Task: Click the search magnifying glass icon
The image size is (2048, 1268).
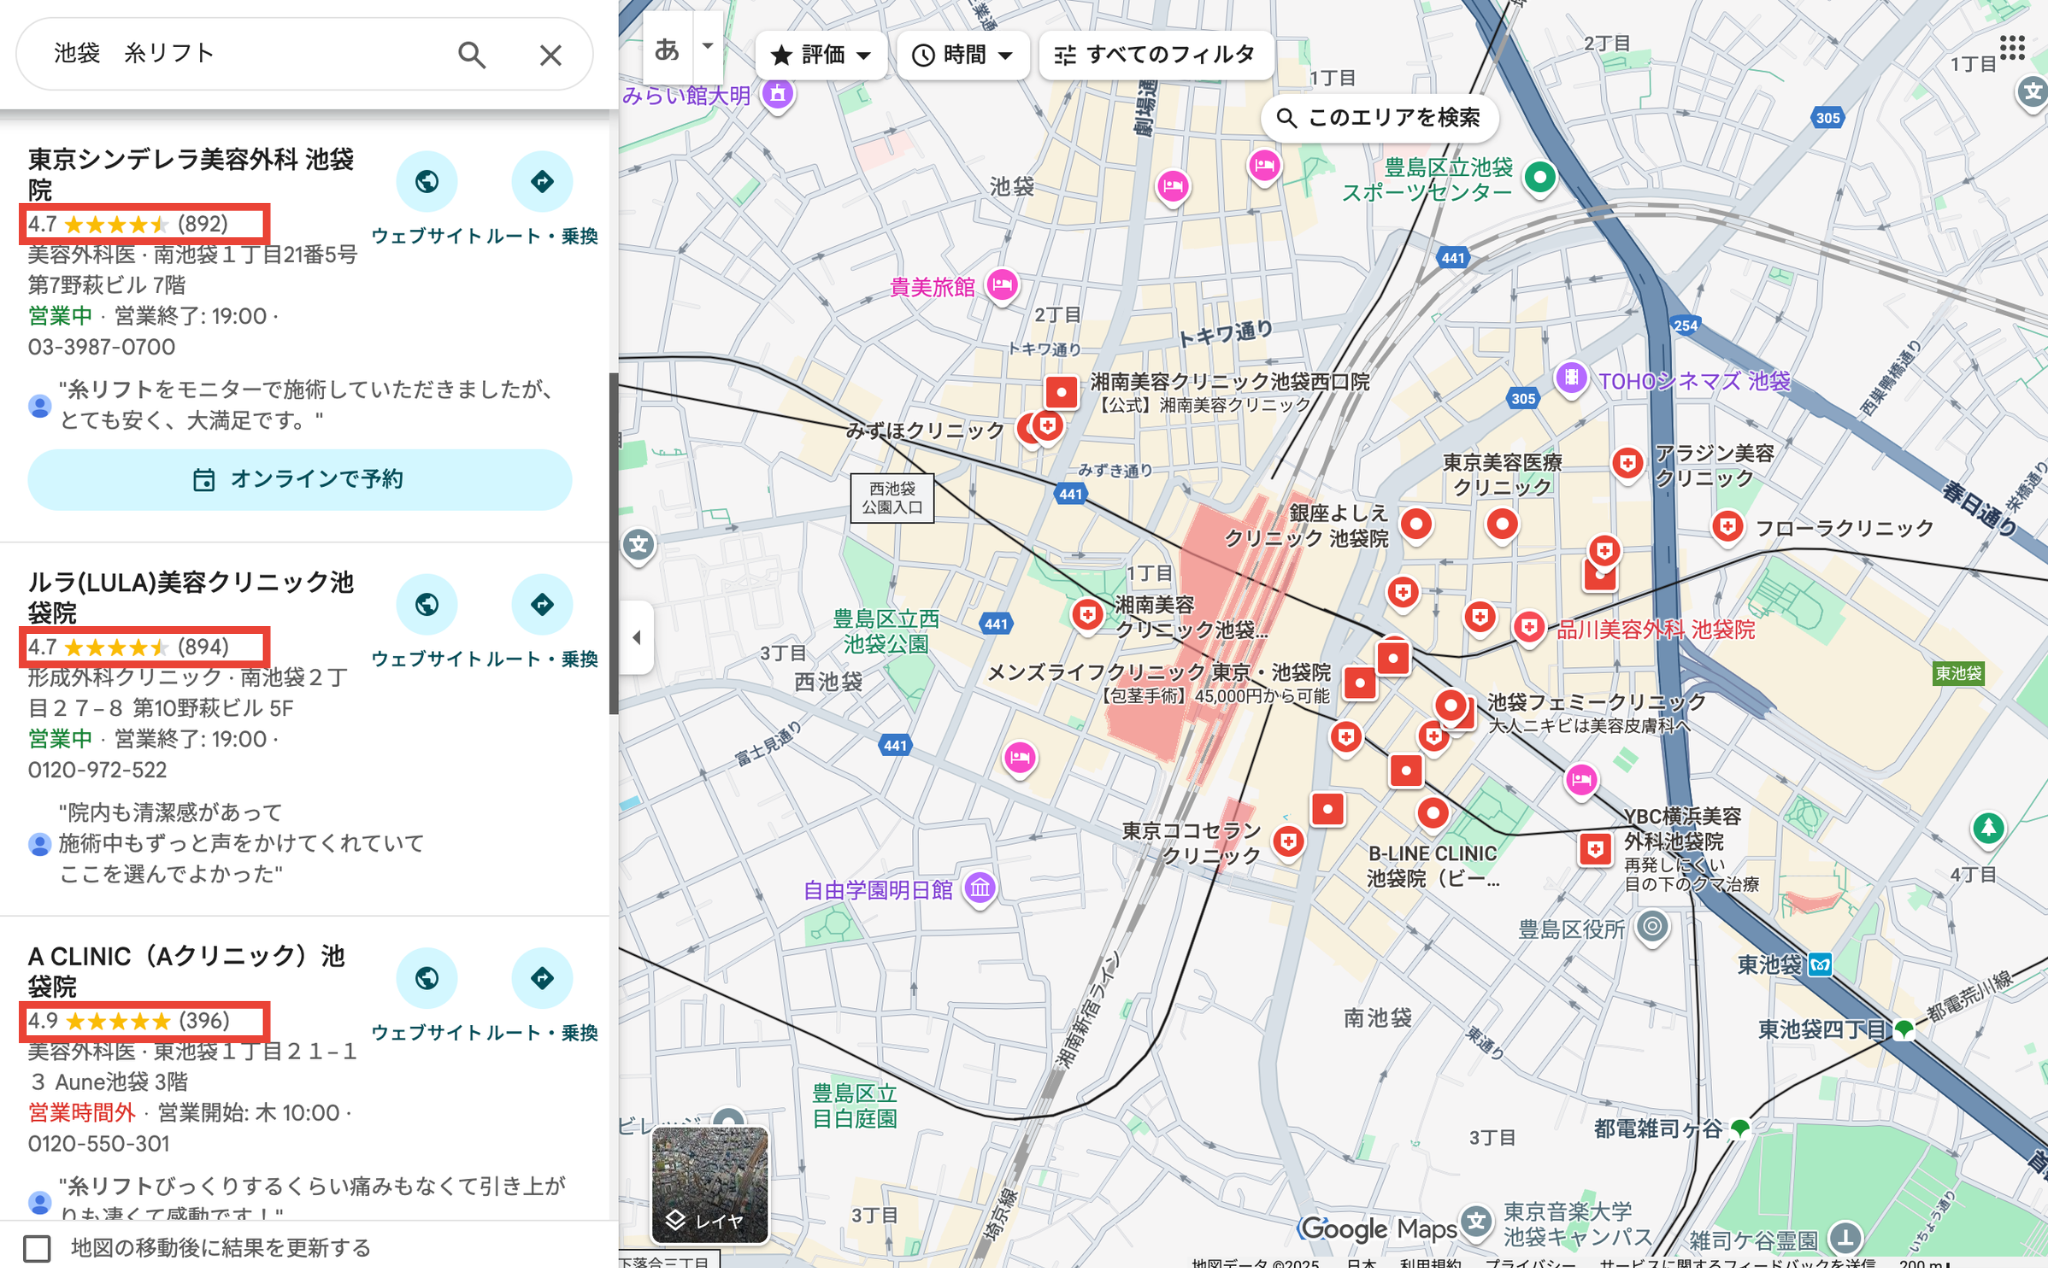Action: (x=472, y=55)
